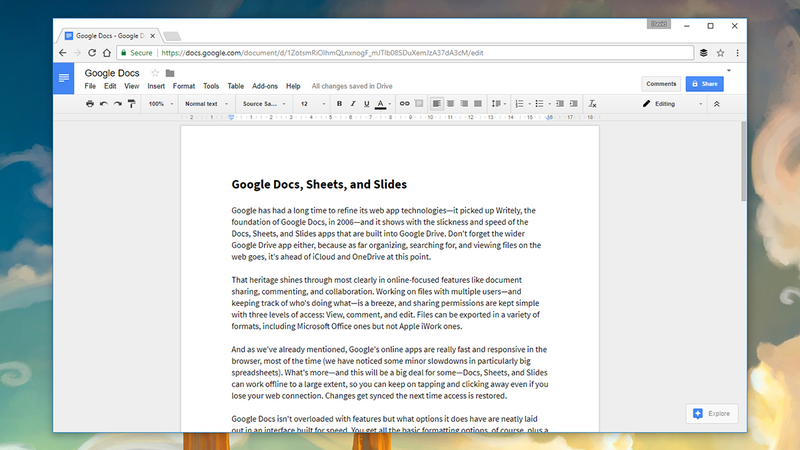Open the Editing mode dropdown
Screen dimensions: 800x450
click(672, 104)
